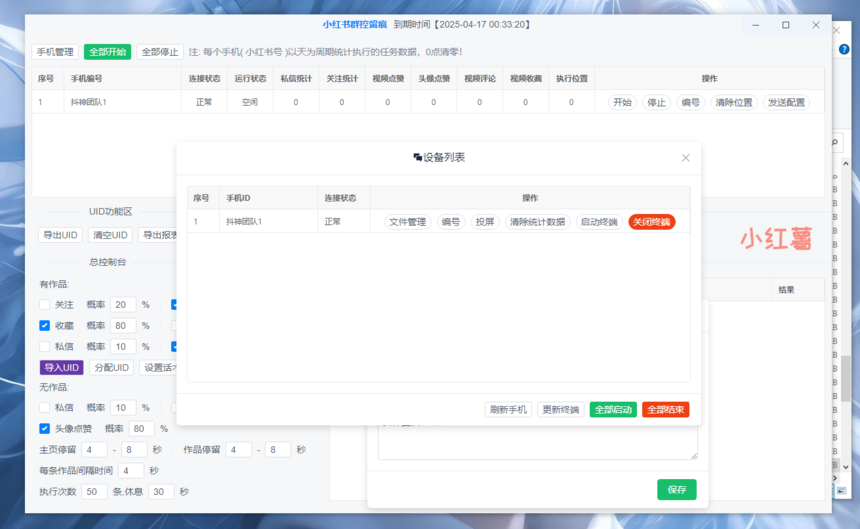Click the green 全部启动 button

(613, 409)
